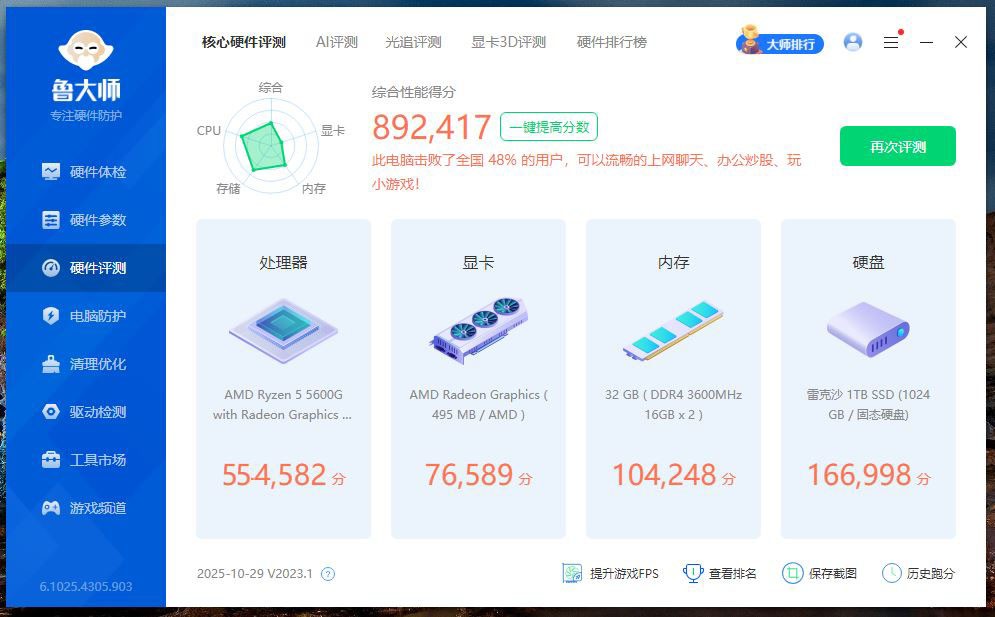Switch to the 硬件排行榜 tab
Viewport: 995px width, 617px height.
(612, 43)
